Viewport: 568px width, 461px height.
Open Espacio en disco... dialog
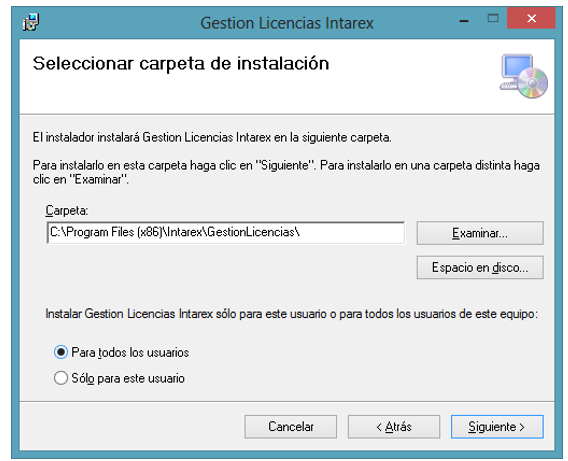tap(480, 268)
